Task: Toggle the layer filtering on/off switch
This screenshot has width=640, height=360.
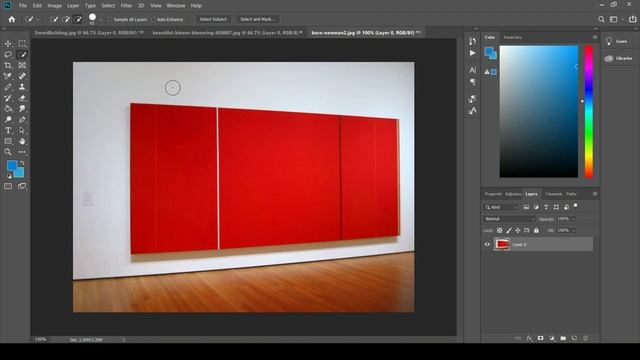Action: coord(576,206)
